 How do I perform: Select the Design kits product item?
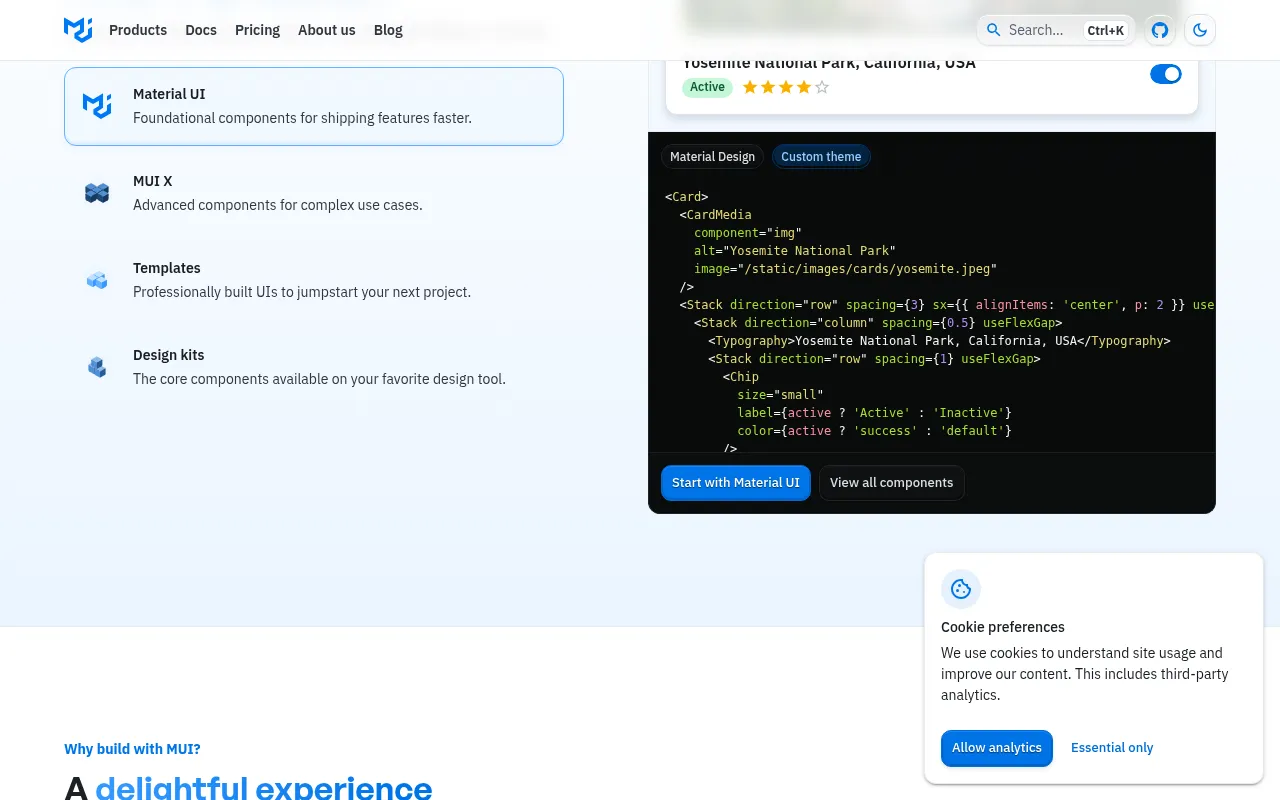314,367
